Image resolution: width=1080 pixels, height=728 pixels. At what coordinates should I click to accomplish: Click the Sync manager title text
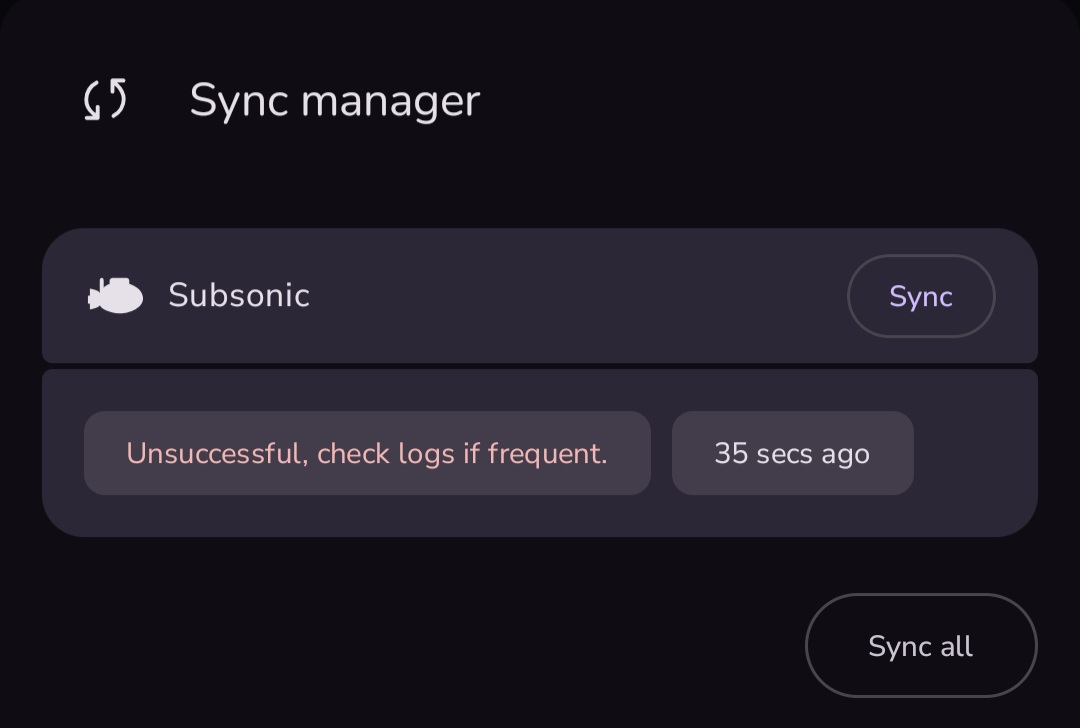coord(334,100)
